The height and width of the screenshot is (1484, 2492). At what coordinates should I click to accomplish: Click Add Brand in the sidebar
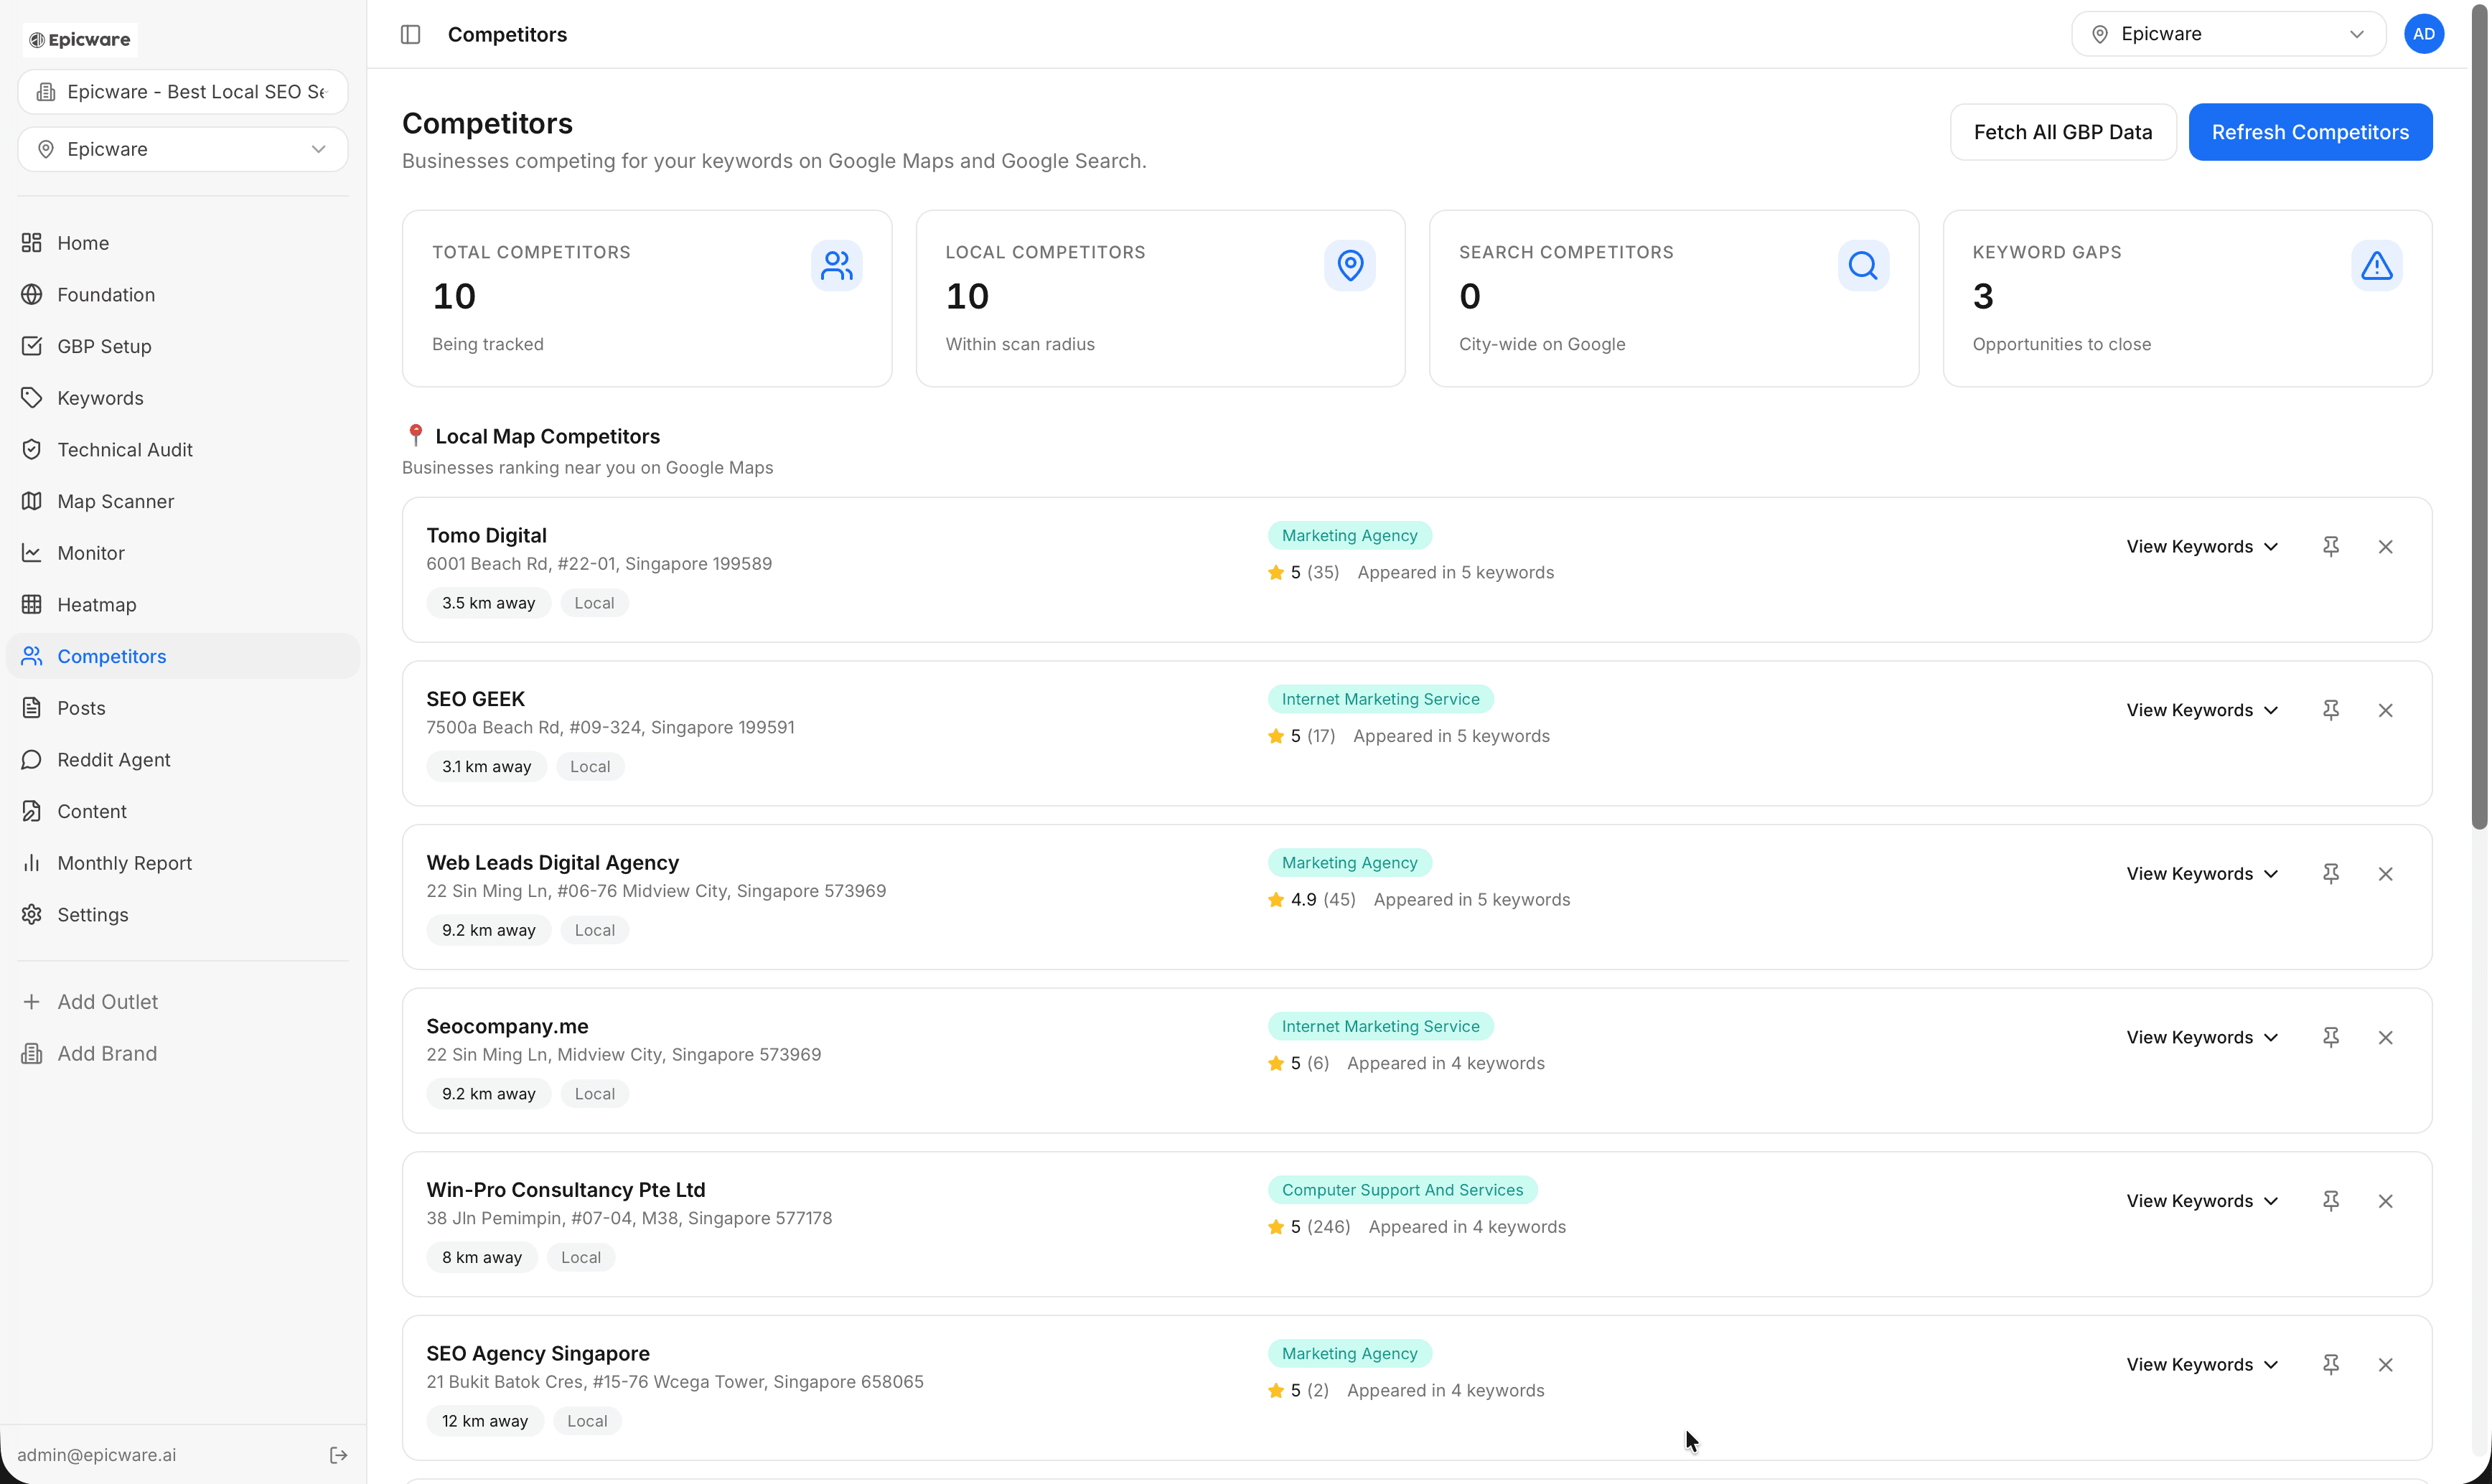(183, 1053)
